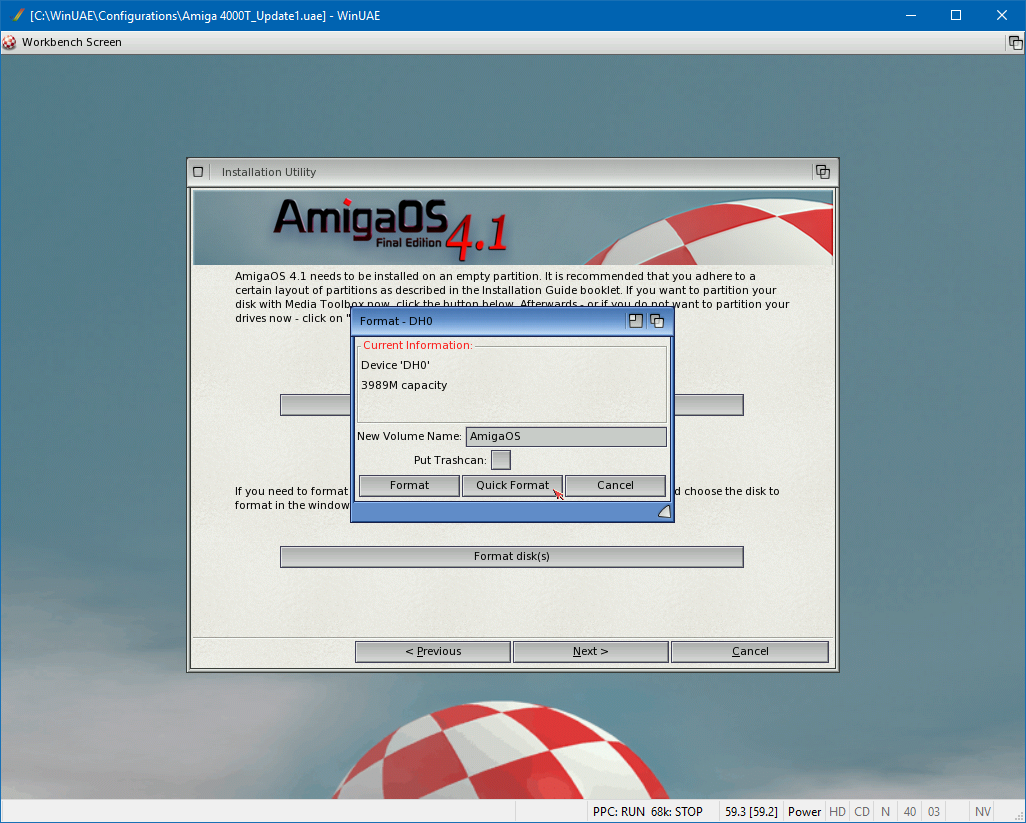Click the Installation Utility close gadget
Screen dimensions: 1026x823
click(198, 171)
